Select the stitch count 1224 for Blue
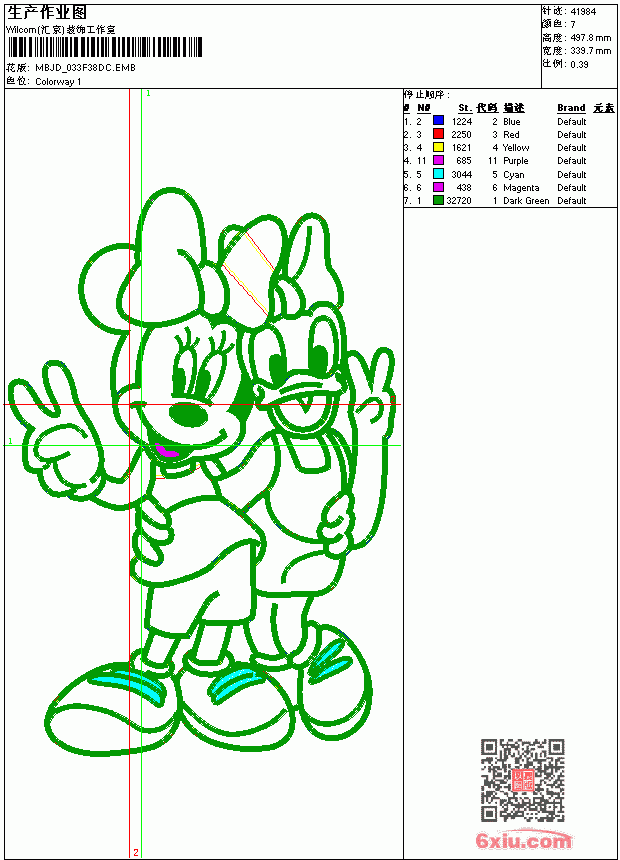The width and height of the screenshot is (620, 860). click(461, 122)
